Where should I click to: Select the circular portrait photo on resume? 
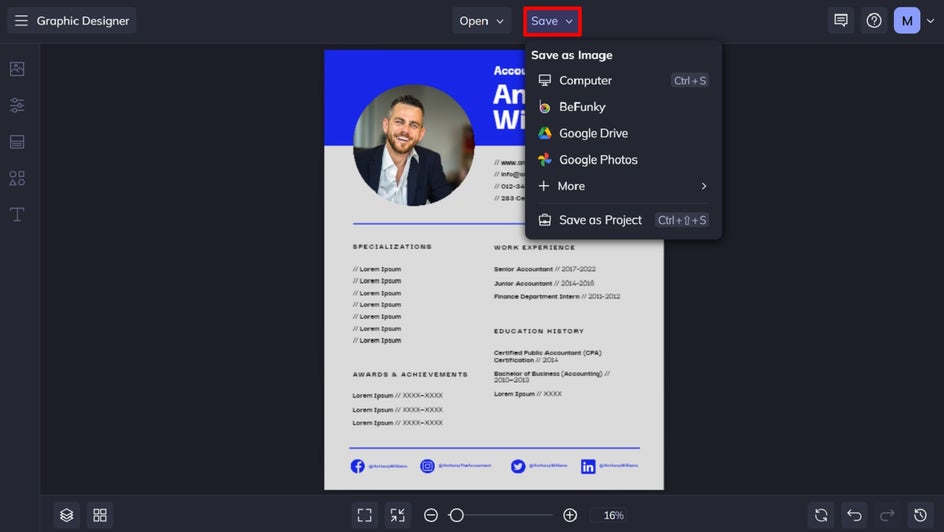click(414, 145)
